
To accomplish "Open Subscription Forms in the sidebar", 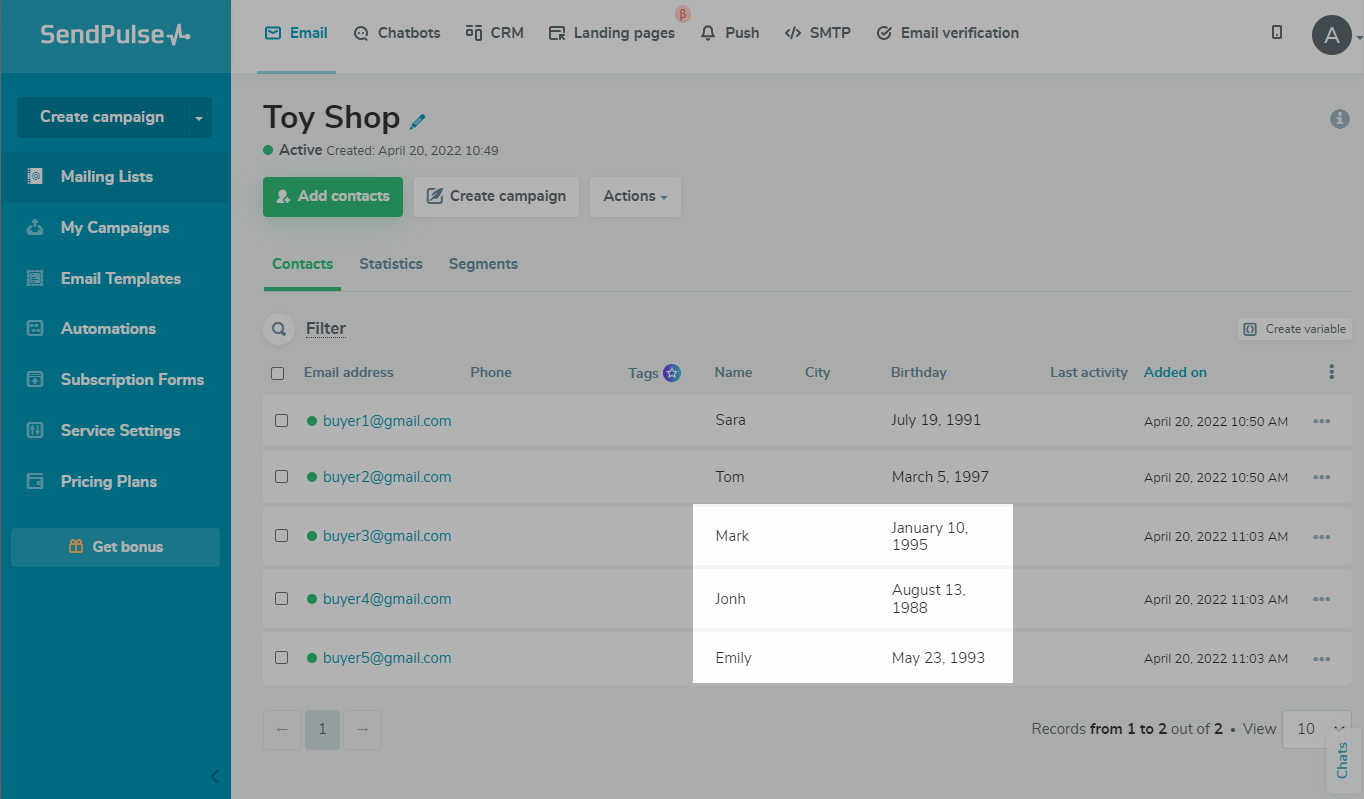I will [115, 380].
